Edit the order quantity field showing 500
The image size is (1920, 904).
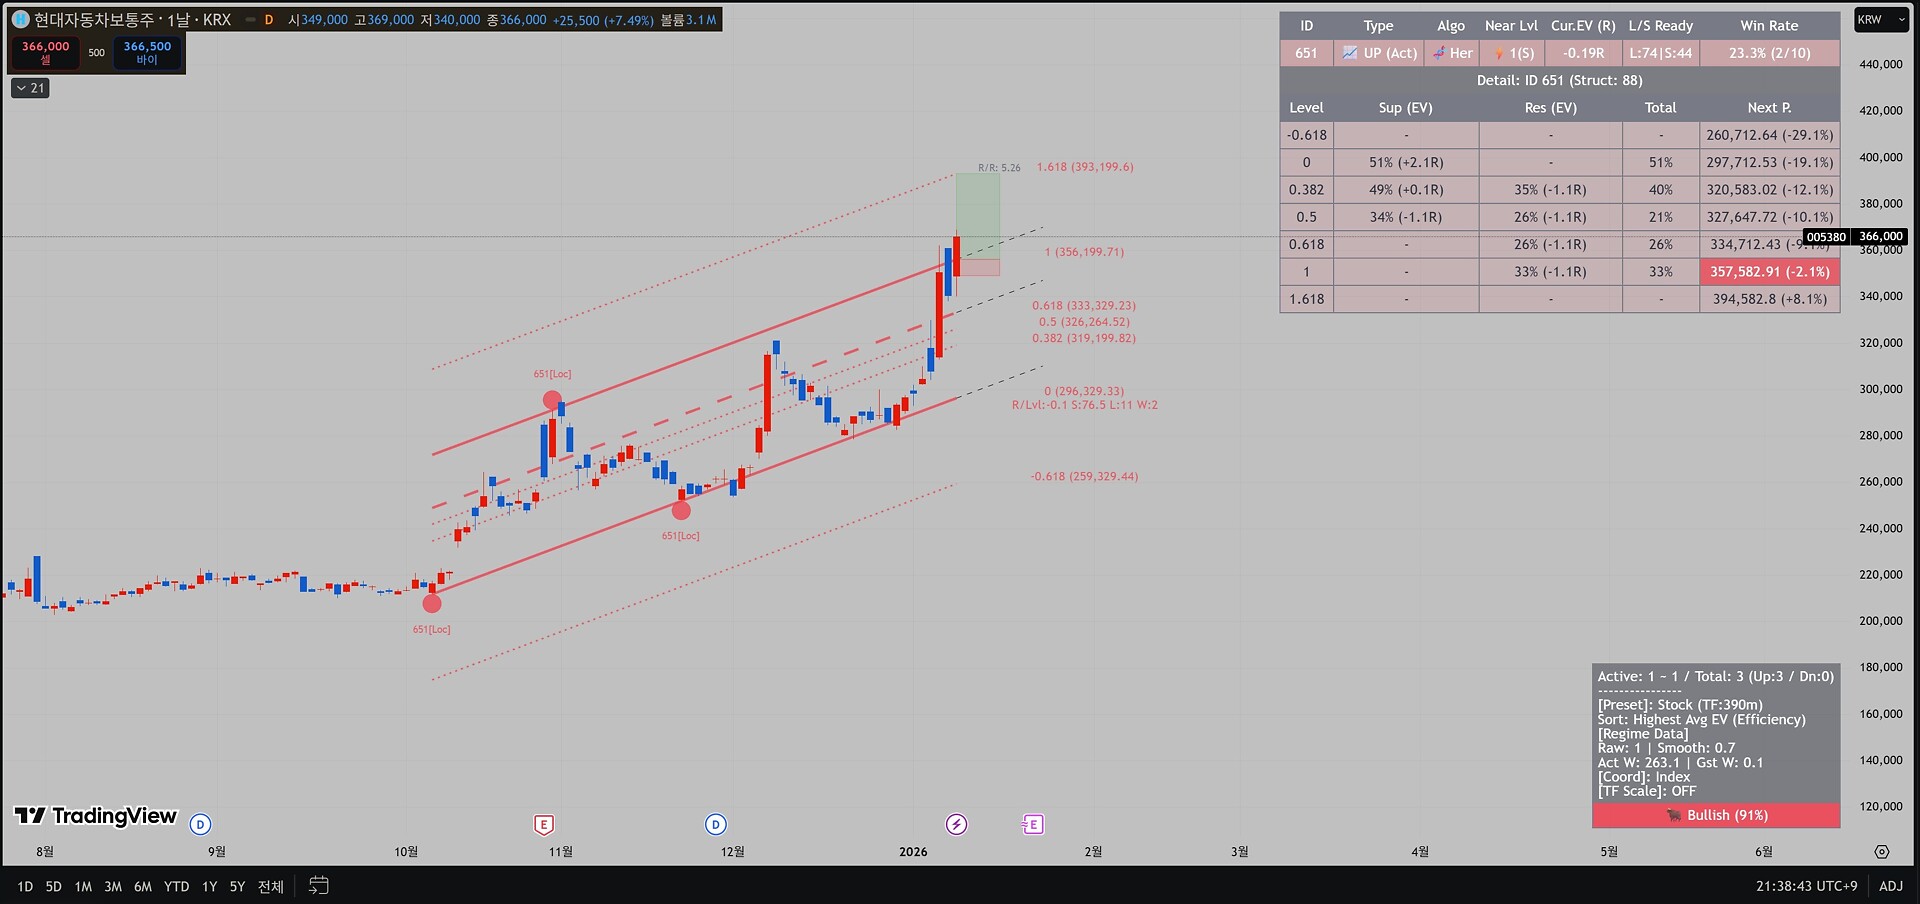(96, 53)
